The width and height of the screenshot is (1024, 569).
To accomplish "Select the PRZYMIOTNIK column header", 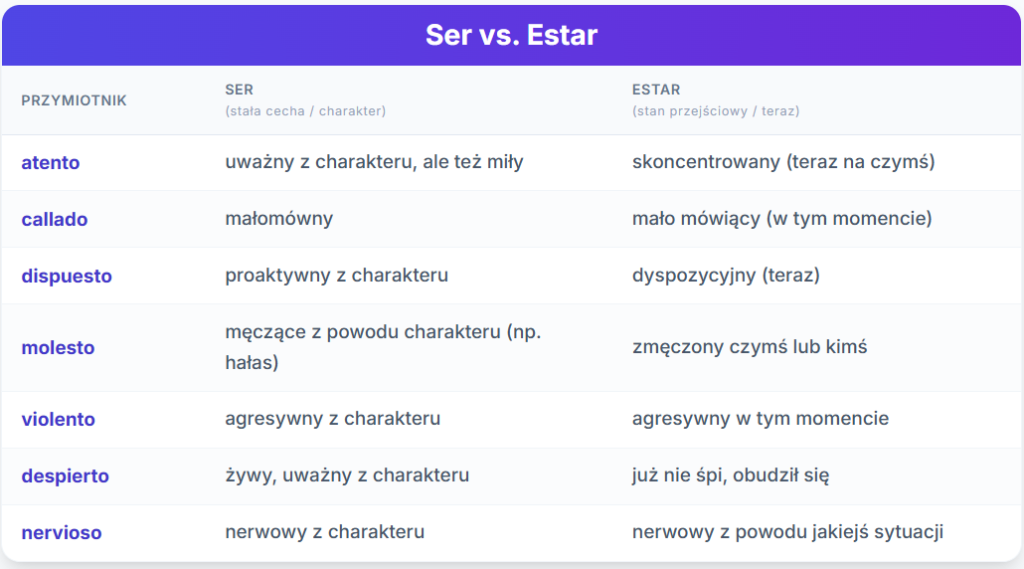I will point(74,101).
